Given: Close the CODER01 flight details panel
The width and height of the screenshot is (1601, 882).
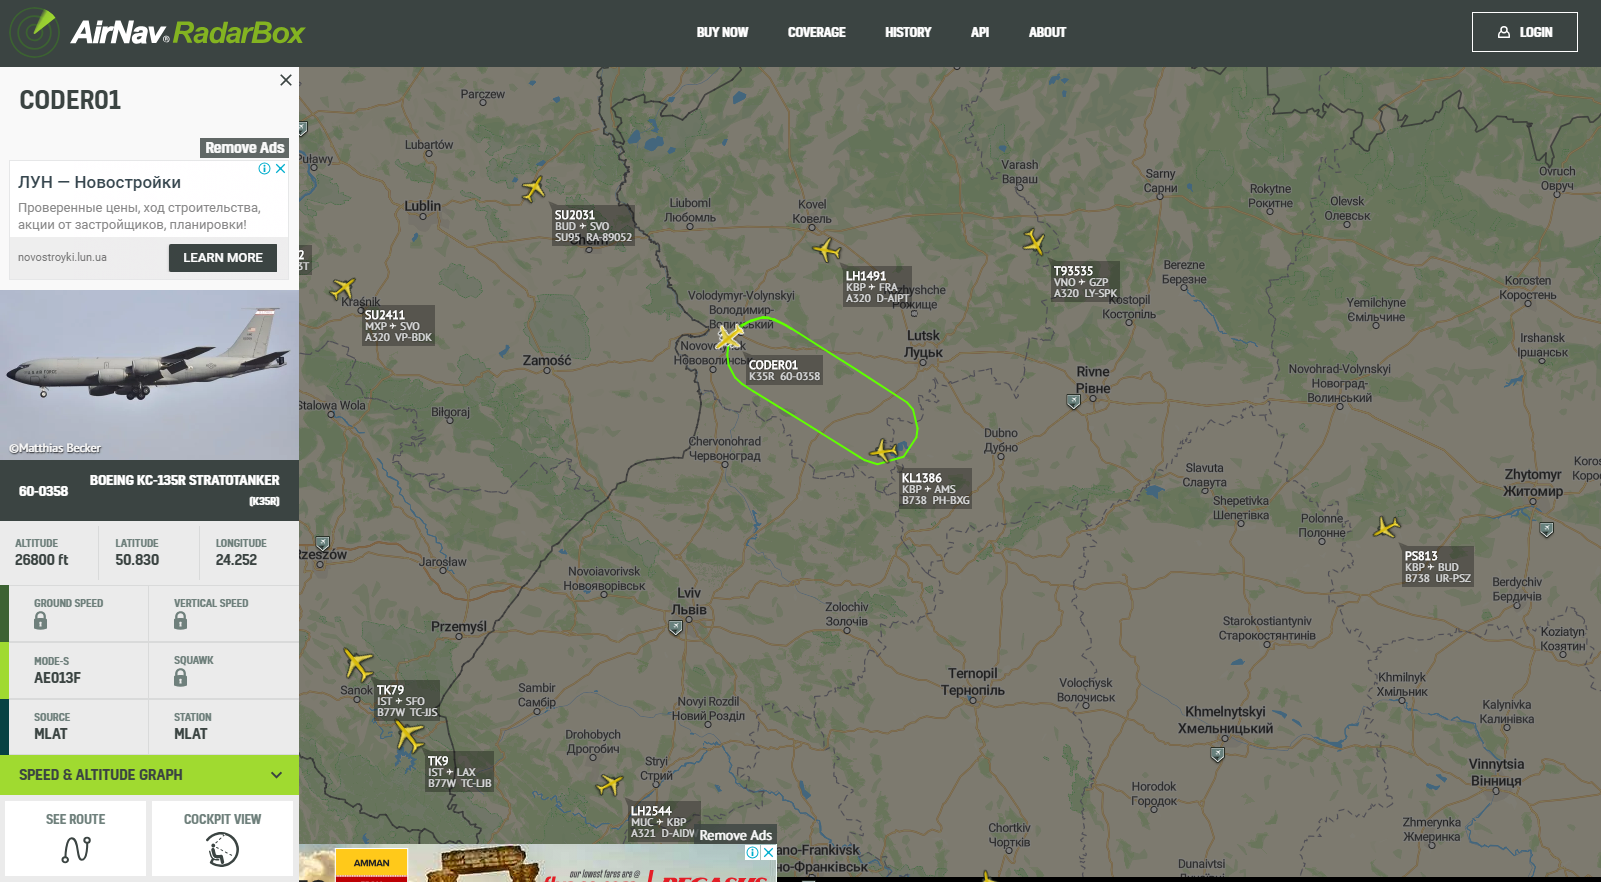Looking at the screenshot, I should (x=286, y=80).
